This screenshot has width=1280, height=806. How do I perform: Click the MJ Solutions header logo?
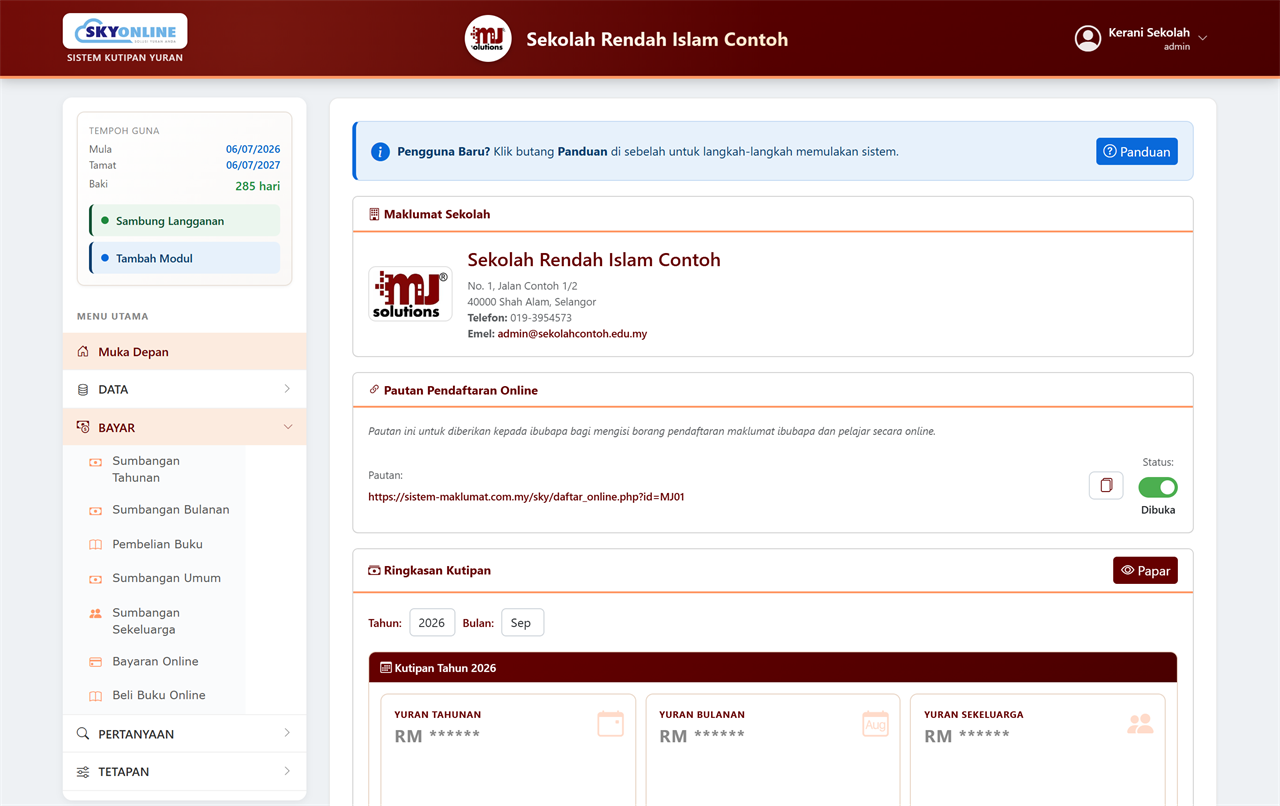488,39
